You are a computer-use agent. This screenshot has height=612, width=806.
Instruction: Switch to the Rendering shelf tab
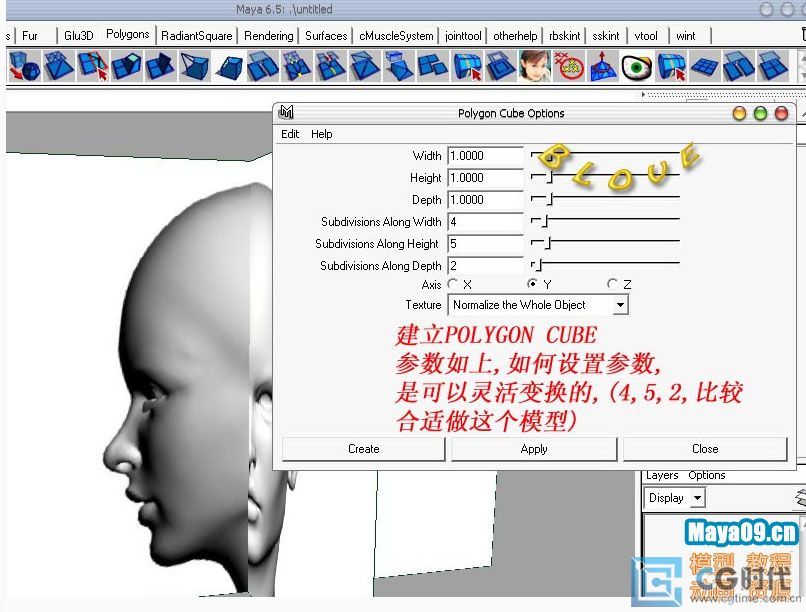(x=268, y=36)
